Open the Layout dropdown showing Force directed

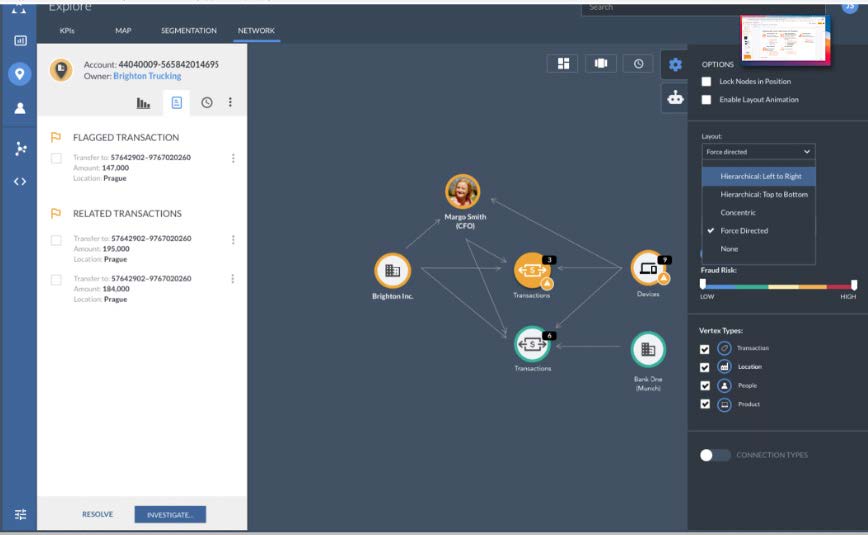tap(758, 152)
